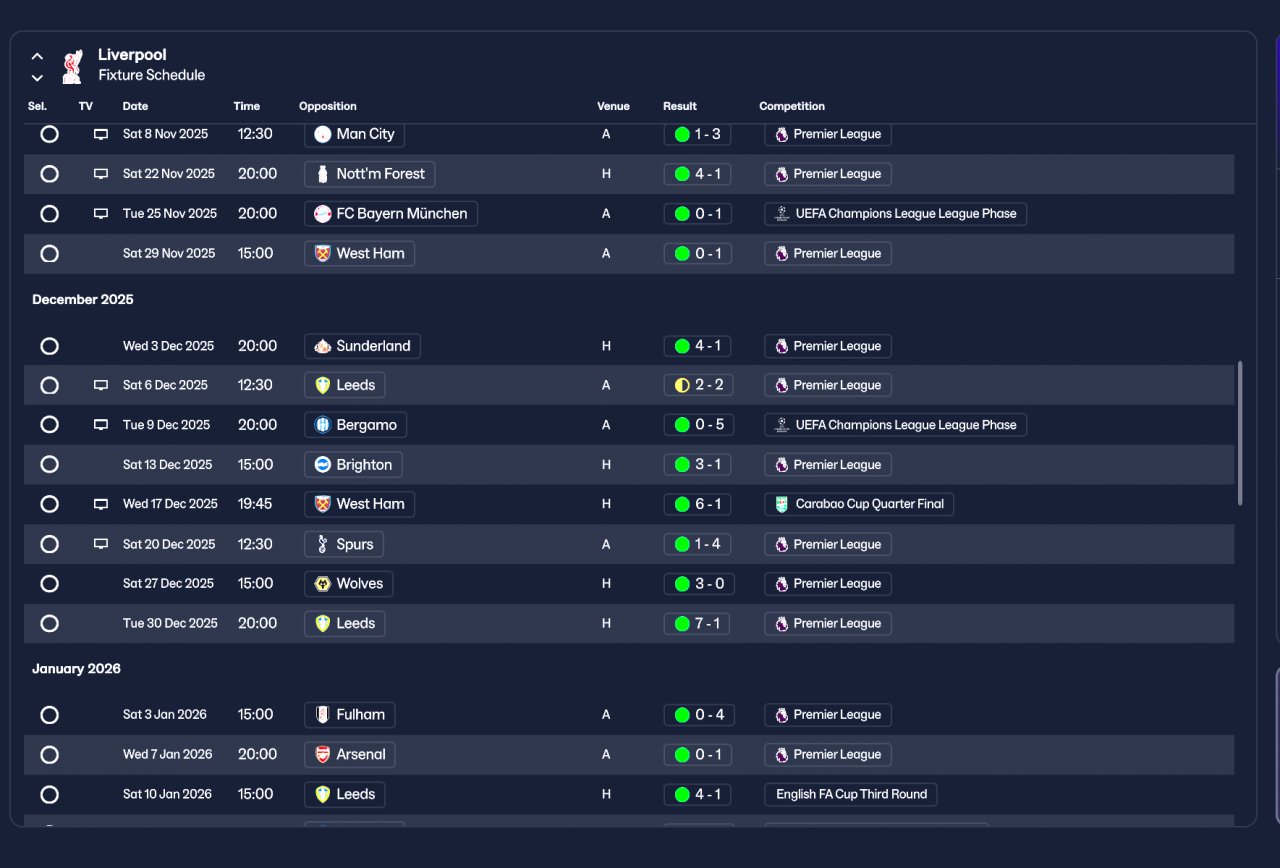Sort fixtures by Venue column header

[613, 106]
